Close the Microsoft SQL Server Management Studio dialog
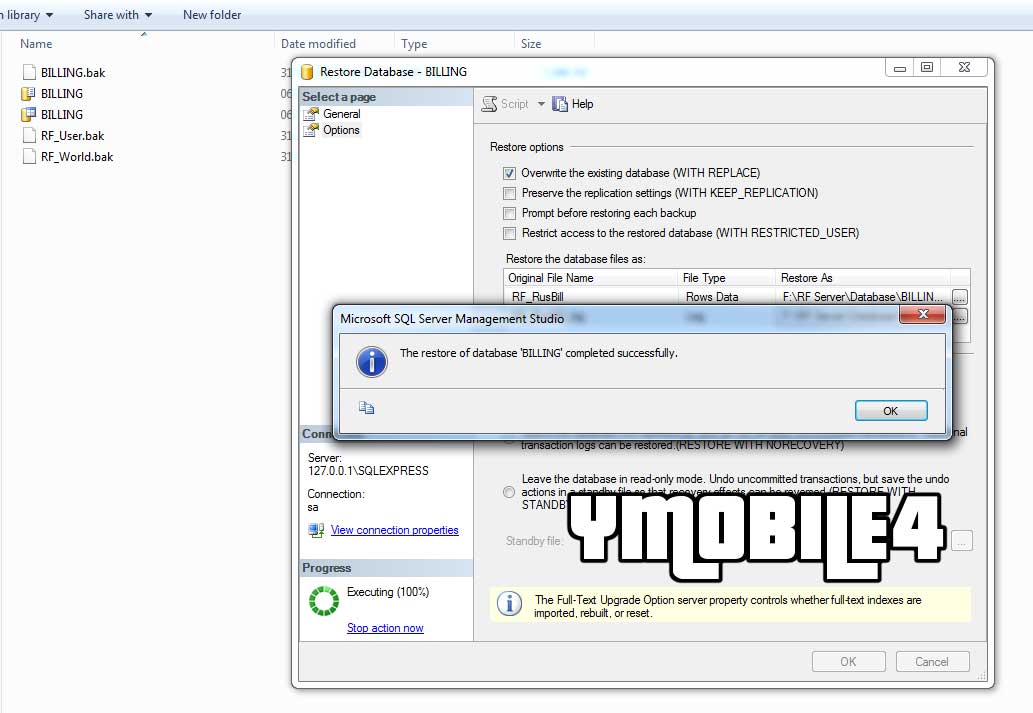1033x713 pixels. [922, 314]
